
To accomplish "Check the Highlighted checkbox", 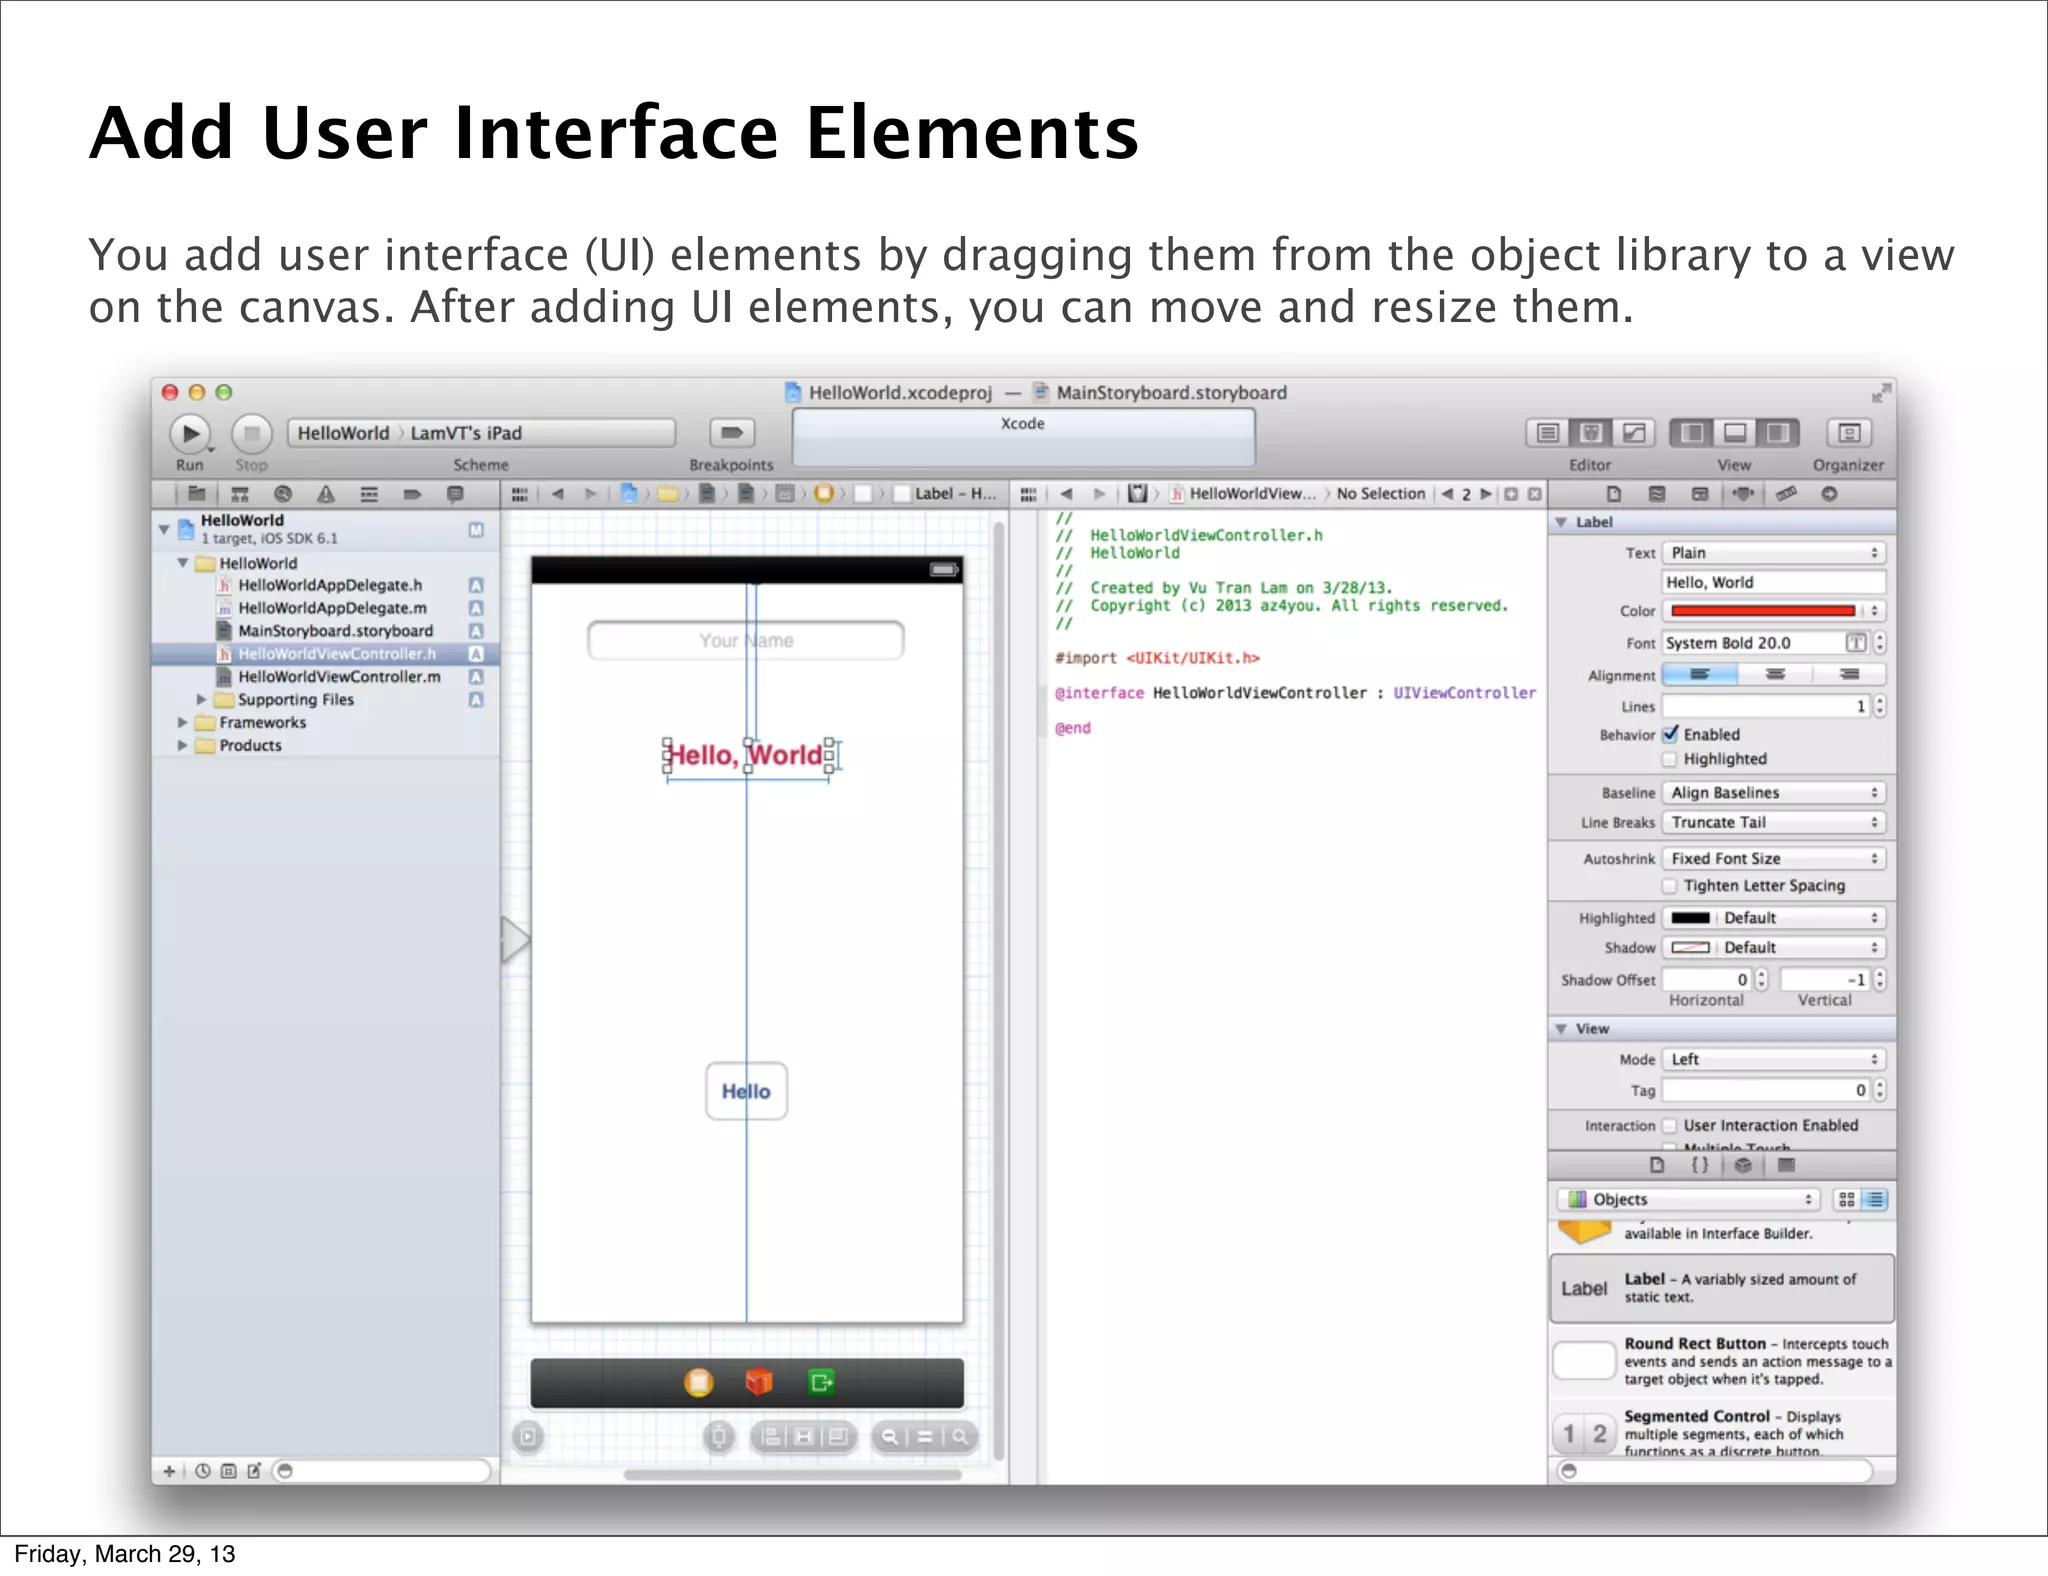I will [x=1670, y=759].
